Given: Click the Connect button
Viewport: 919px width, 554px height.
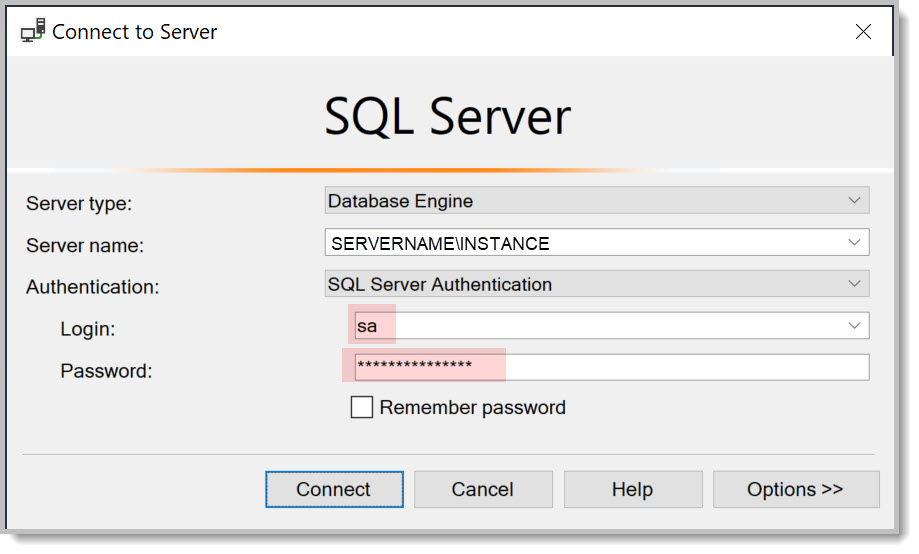Looking at the screenshot, I should pos(334,490).
